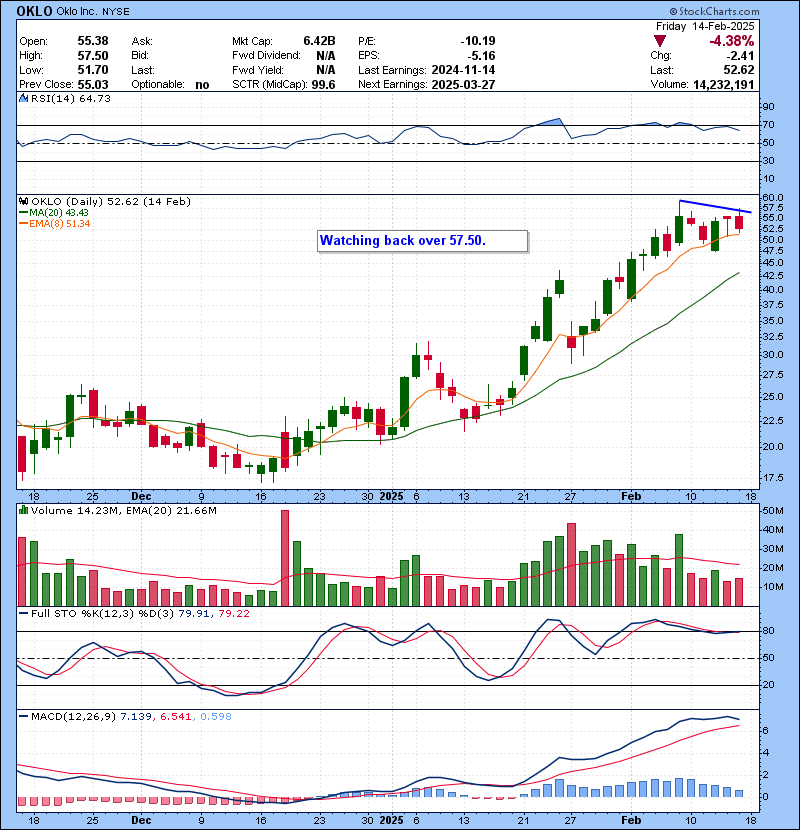800x830 pixels.
Task: Click the volume bars icon beside Volume label
Action: click(x=23, y=510)
